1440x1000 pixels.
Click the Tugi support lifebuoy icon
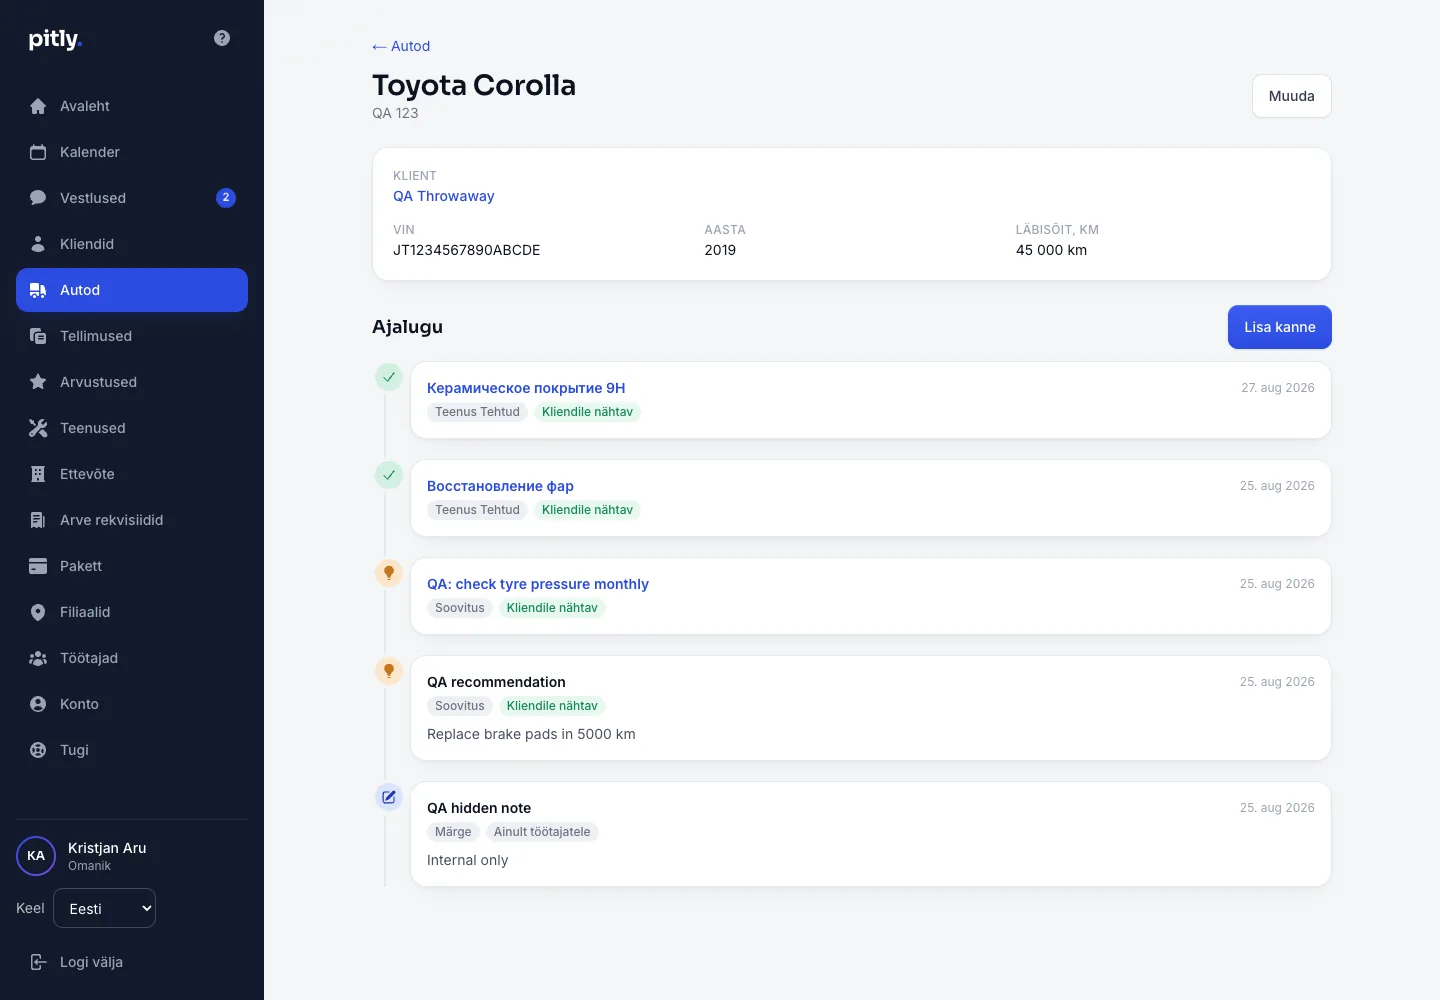coord(38,750)
